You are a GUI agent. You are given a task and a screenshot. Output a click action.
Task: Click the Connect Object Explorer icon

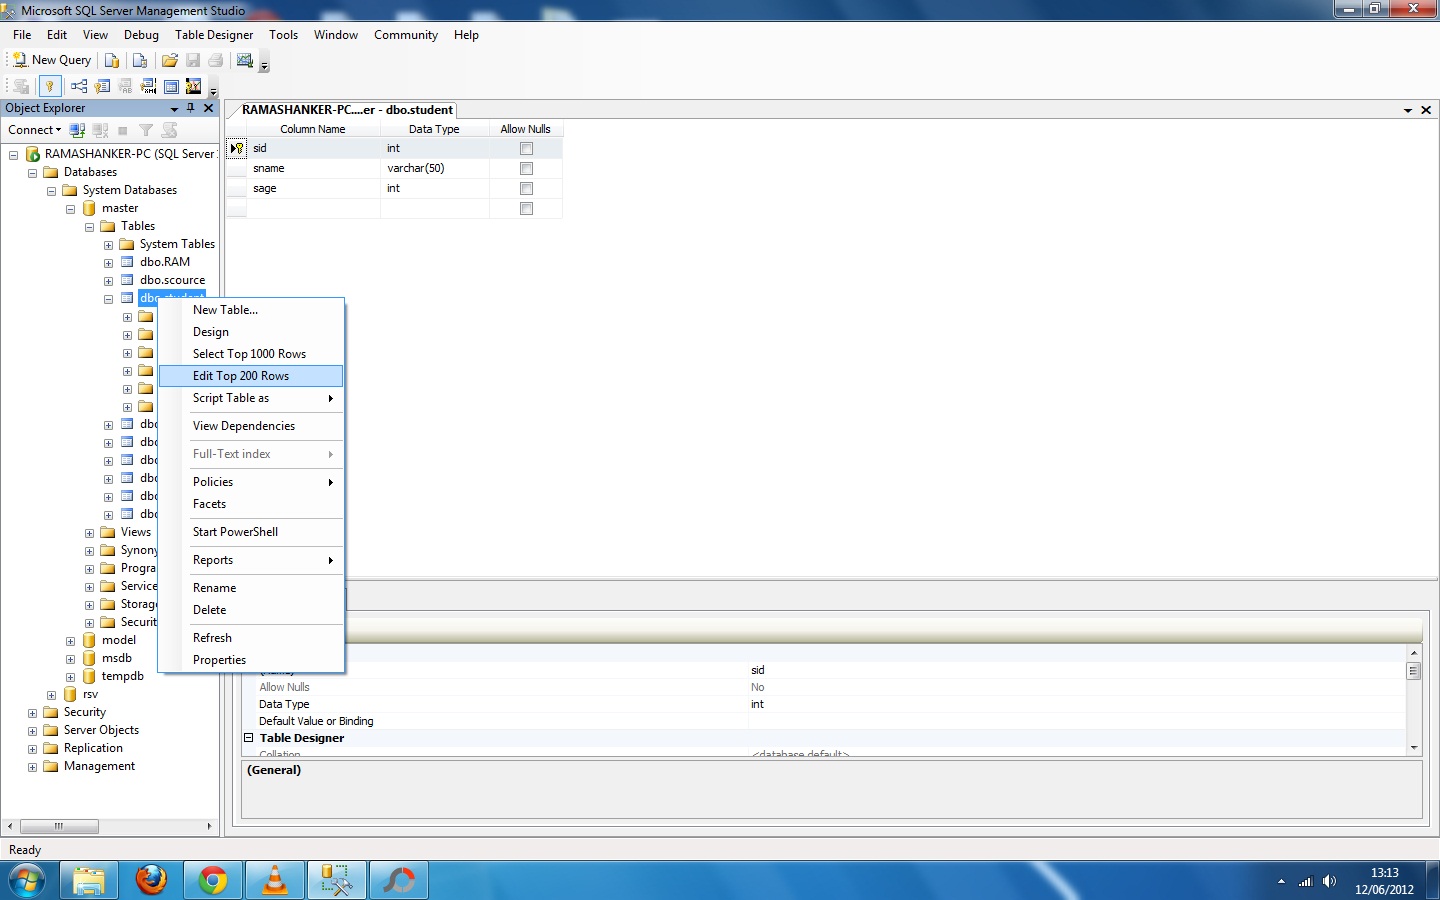[77, 130]
